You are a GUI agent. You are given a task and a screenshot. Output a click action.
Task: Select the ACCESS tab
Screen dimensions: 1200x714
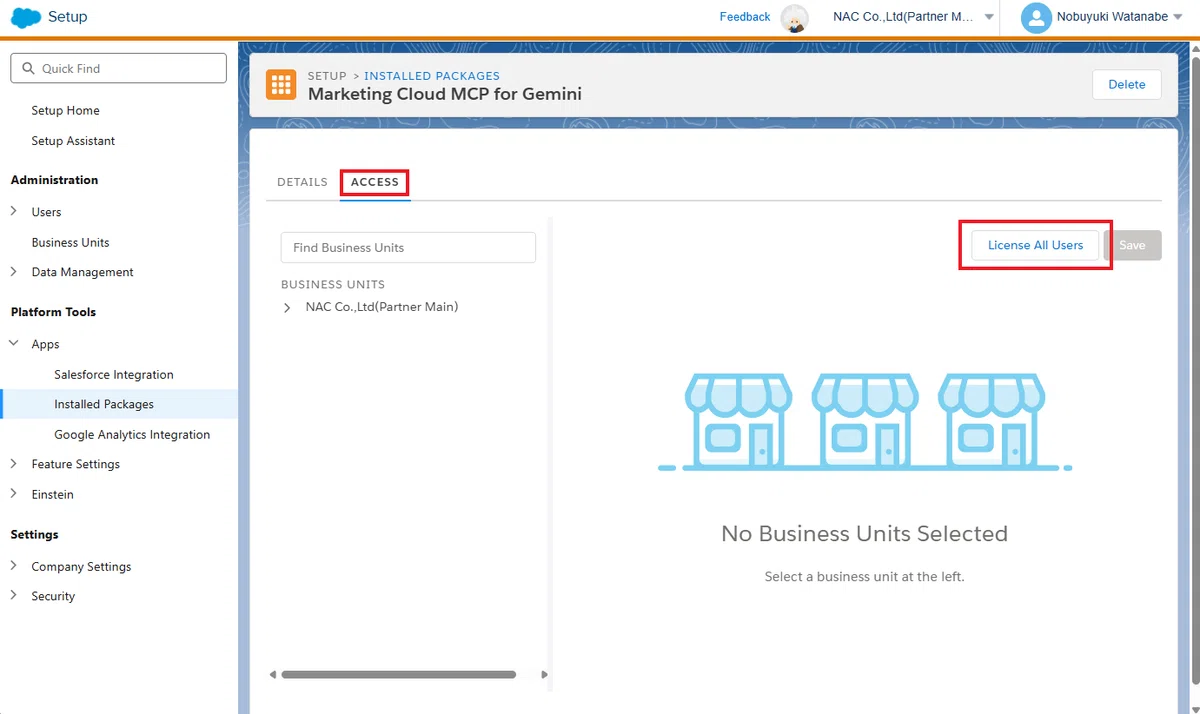[x=375, y=182]
